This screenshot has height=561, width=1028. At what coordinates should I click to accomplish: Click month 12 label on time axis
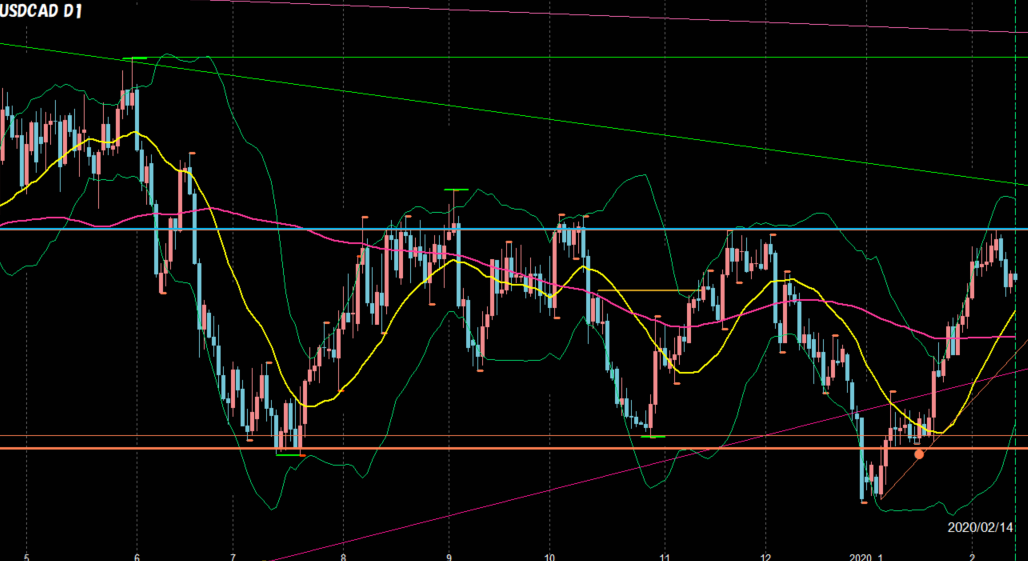[x=766, y=557]
